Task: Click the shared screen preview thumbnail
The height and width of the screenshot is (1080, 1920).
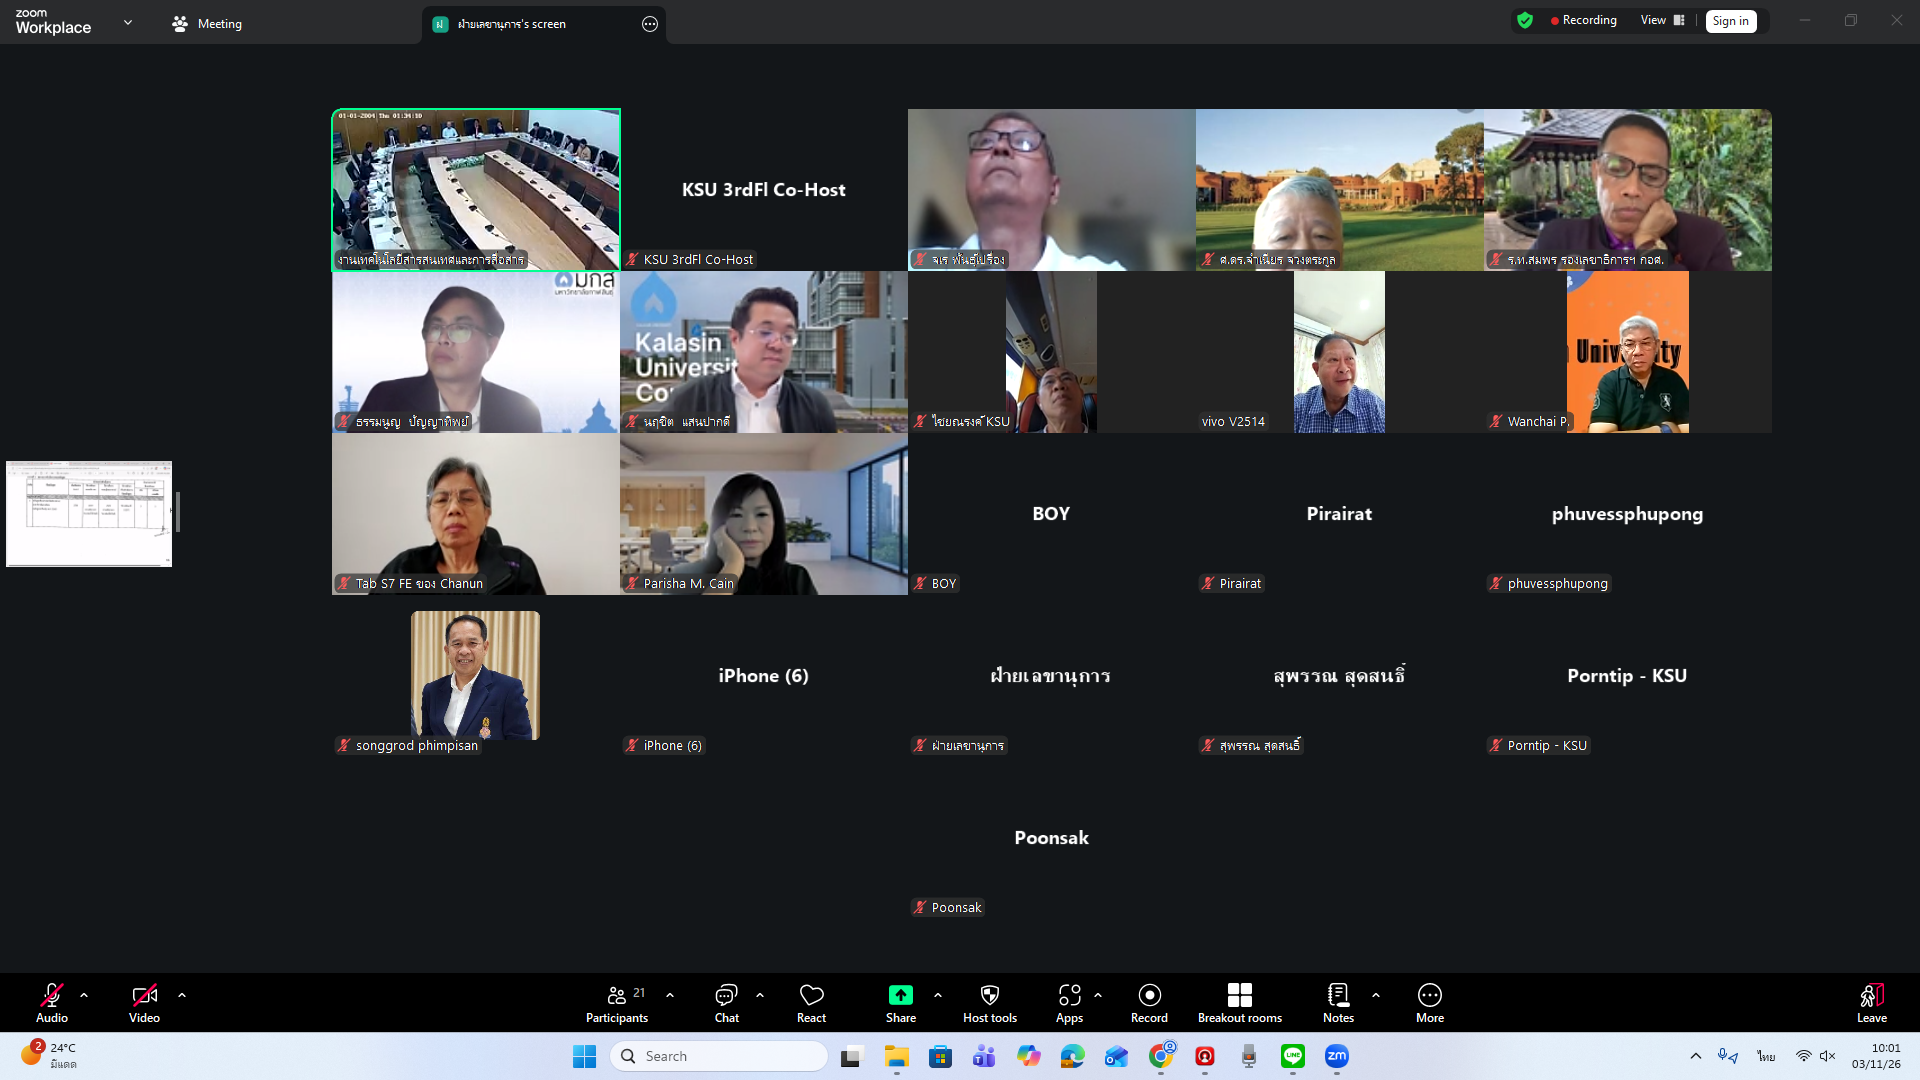Action: [x=89, y=514]
